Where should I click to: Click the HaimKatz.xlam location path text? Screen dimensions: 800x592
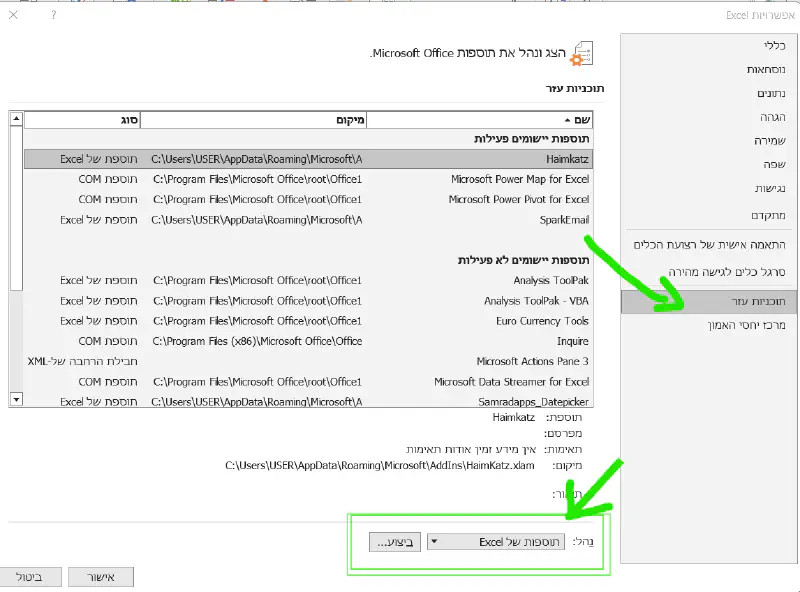[380, 465]
